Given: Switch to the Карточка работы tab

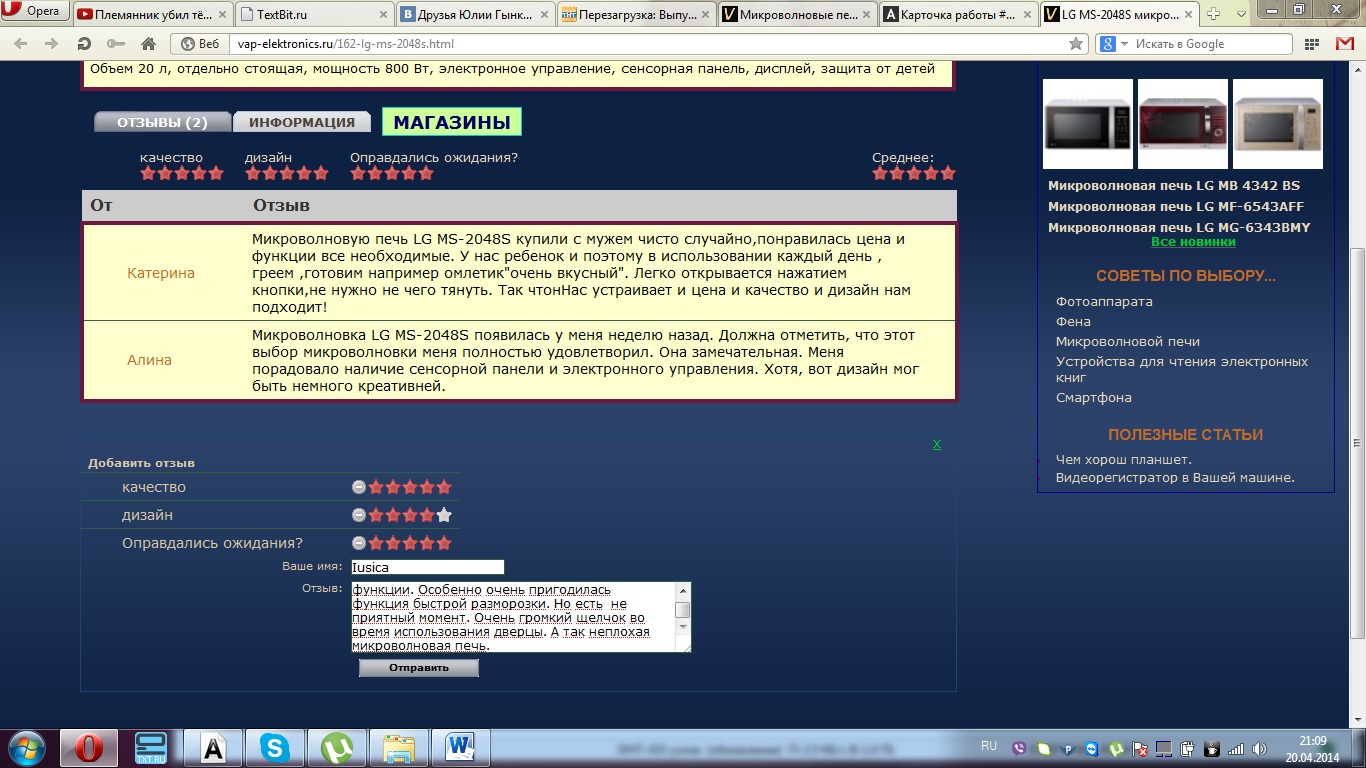Looking at the screenshot, I should pyautogui.click(x=958, y=15).
